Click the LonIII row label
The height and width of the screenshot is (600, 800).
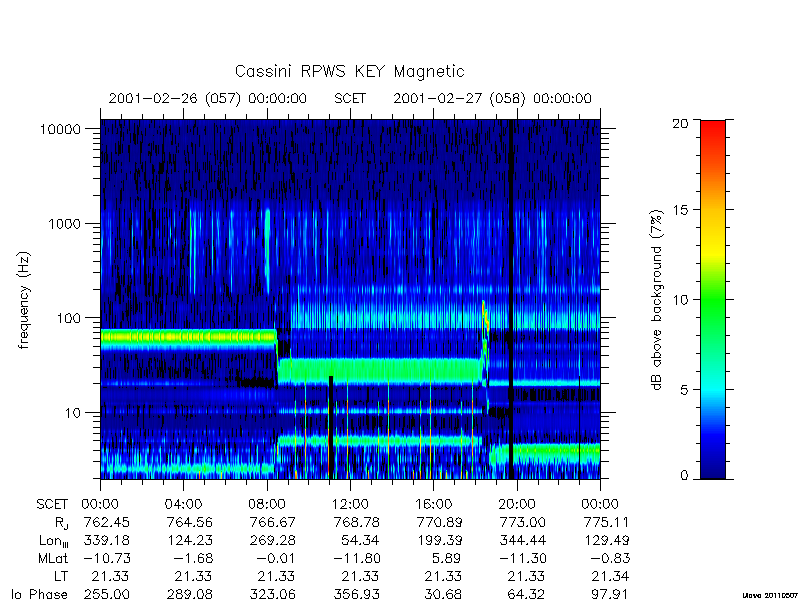tap(53, 541)
